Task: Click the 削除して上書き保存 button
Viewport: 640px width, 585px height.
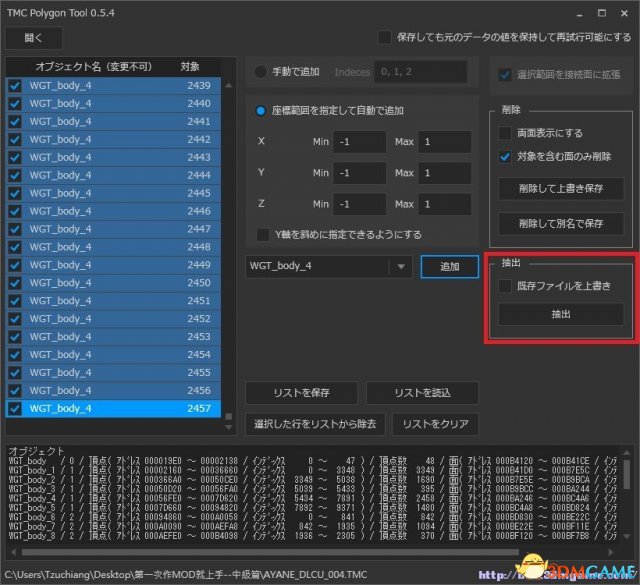Action: 560,190
